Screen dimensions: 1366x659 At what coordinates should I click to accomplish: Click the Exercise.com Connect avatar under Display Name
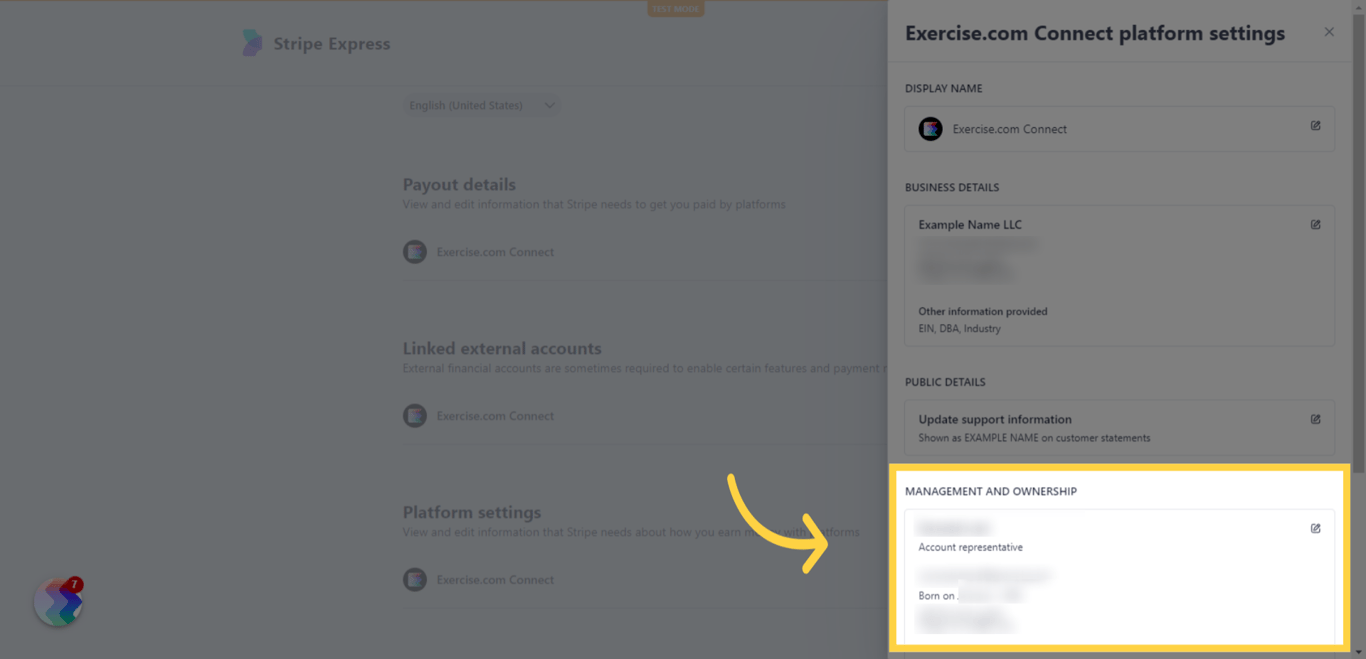930,128
